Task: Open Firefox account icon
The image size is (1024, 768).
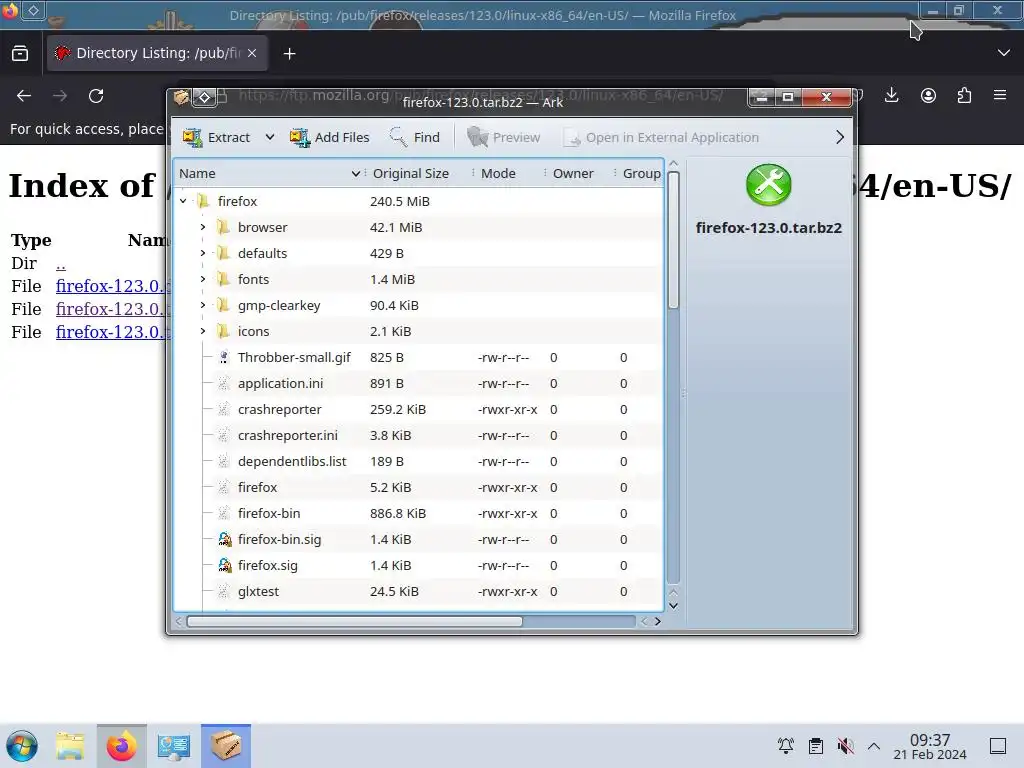Action: pos(928,96)
